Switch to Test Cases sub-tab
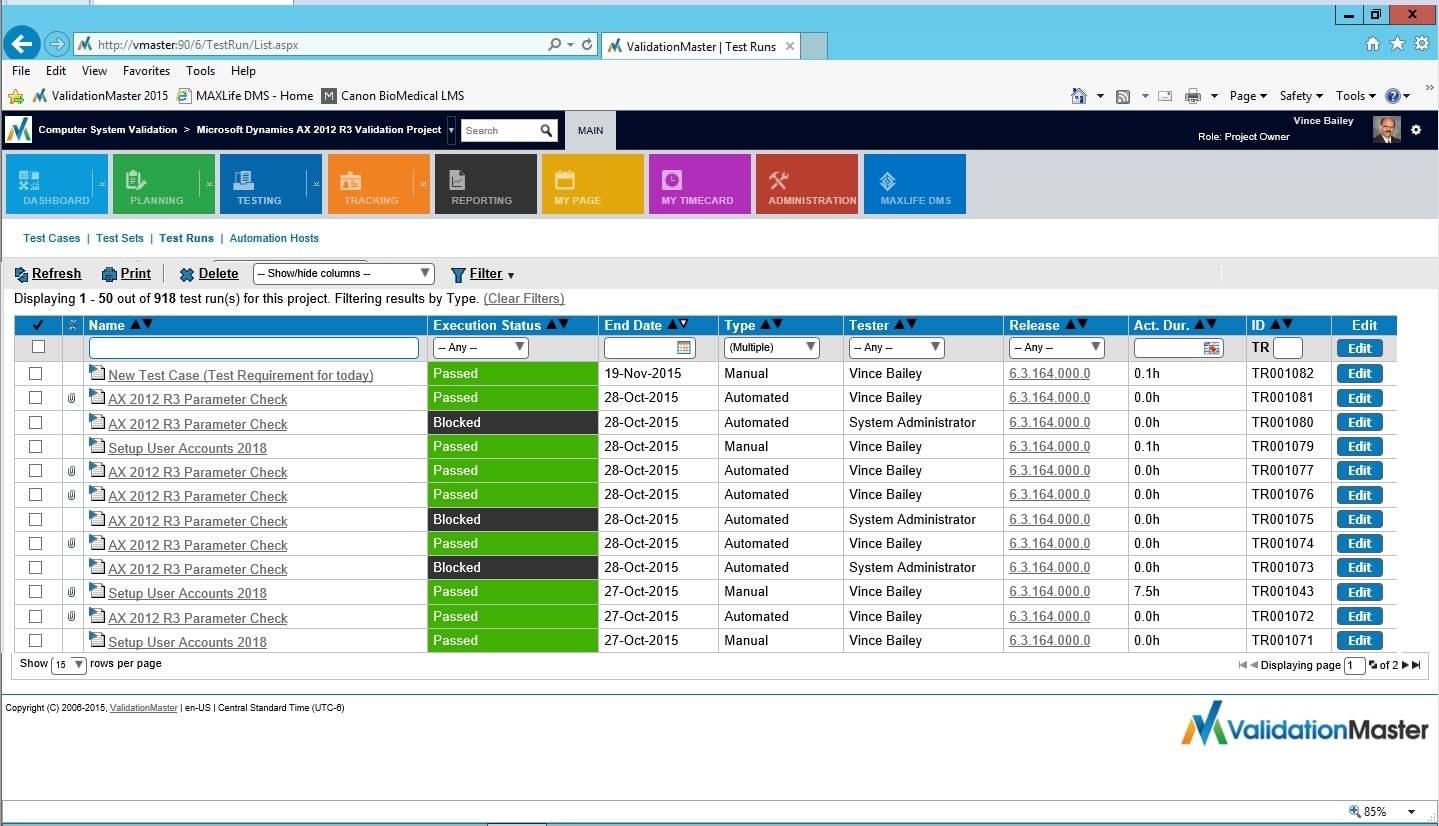1439x826 pixels. point(52,238)
